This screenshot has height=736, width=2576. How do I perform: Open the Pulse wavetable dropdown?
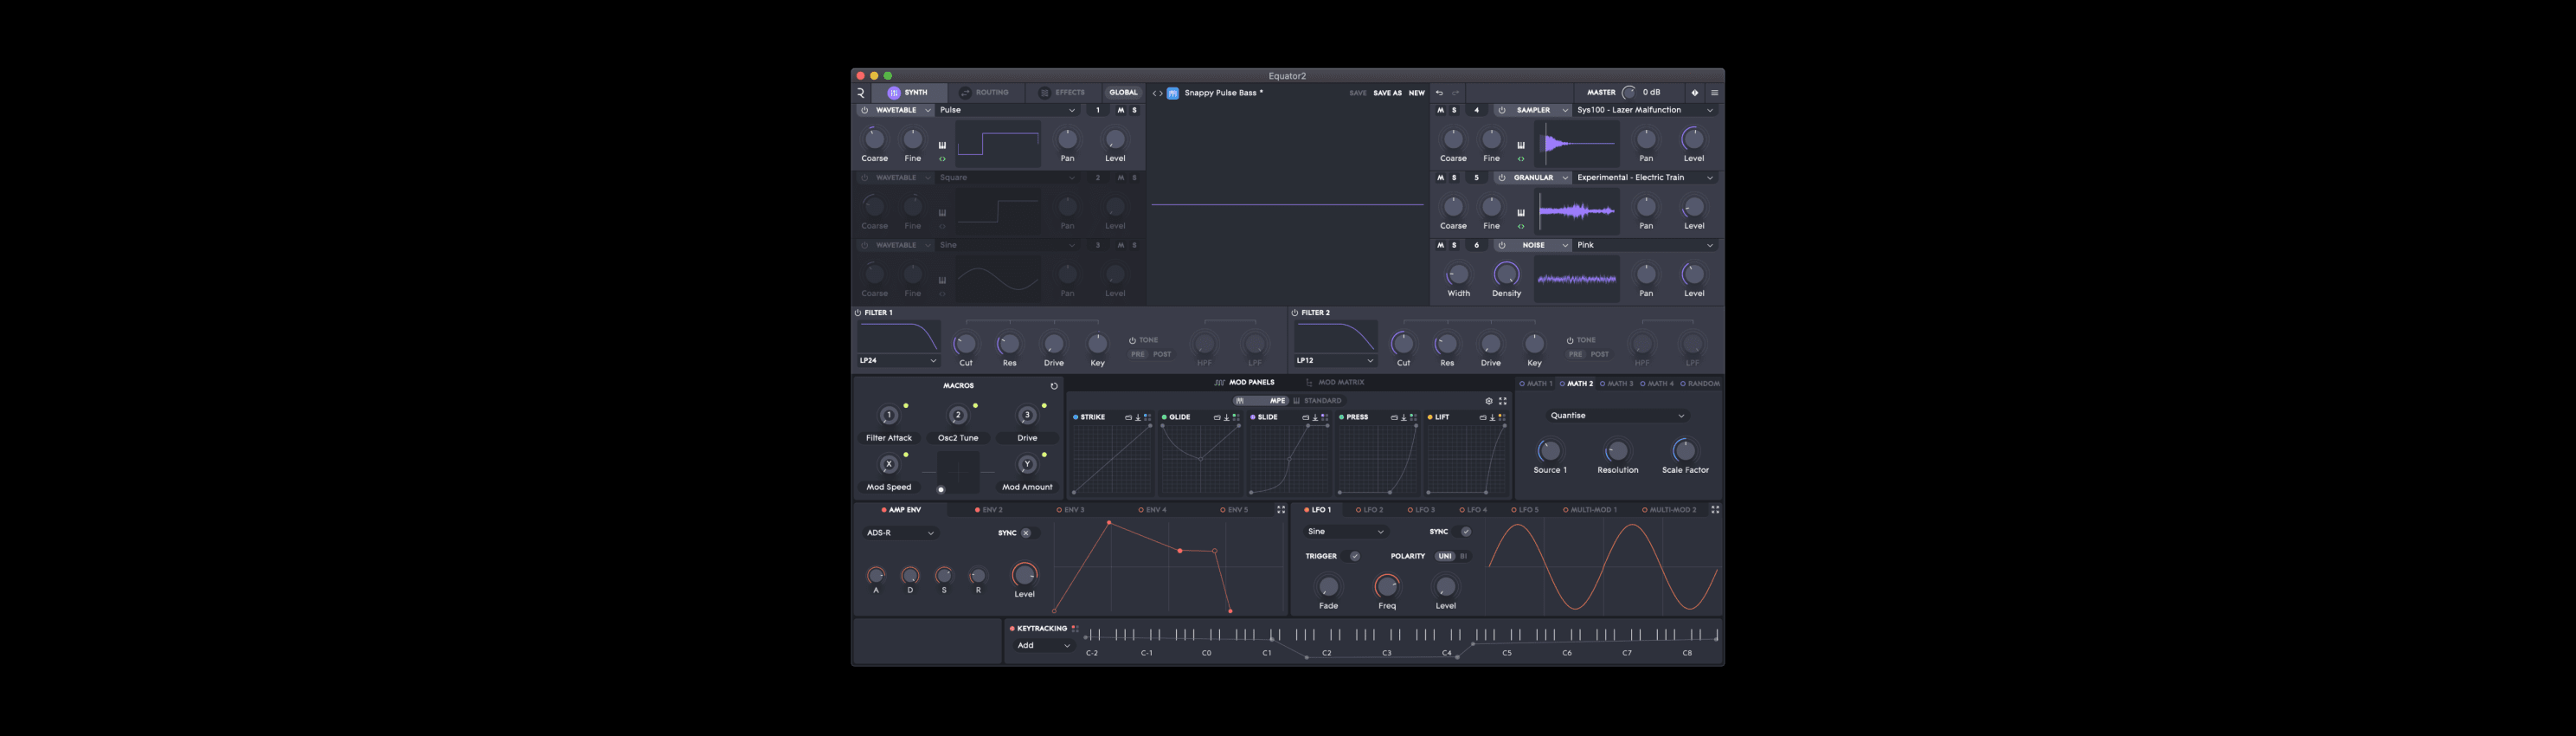tap(1006, 111)
